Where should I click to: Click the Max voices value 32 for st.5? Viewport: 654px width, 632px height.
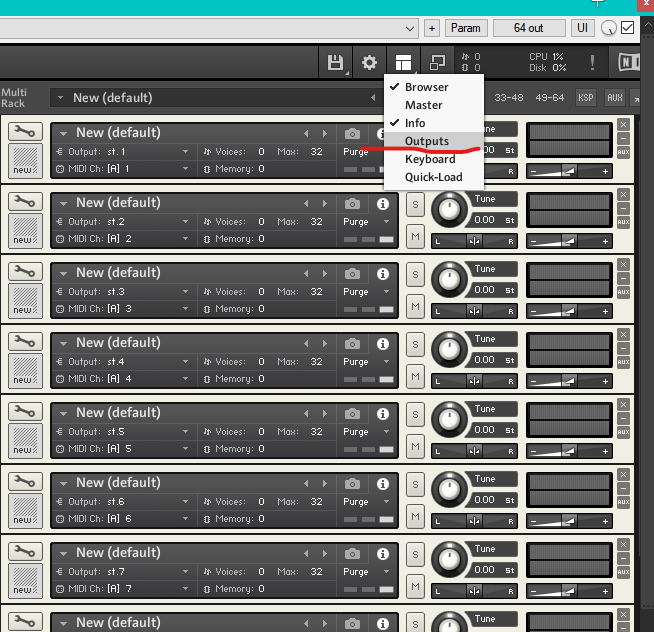(x=316, y=431)
